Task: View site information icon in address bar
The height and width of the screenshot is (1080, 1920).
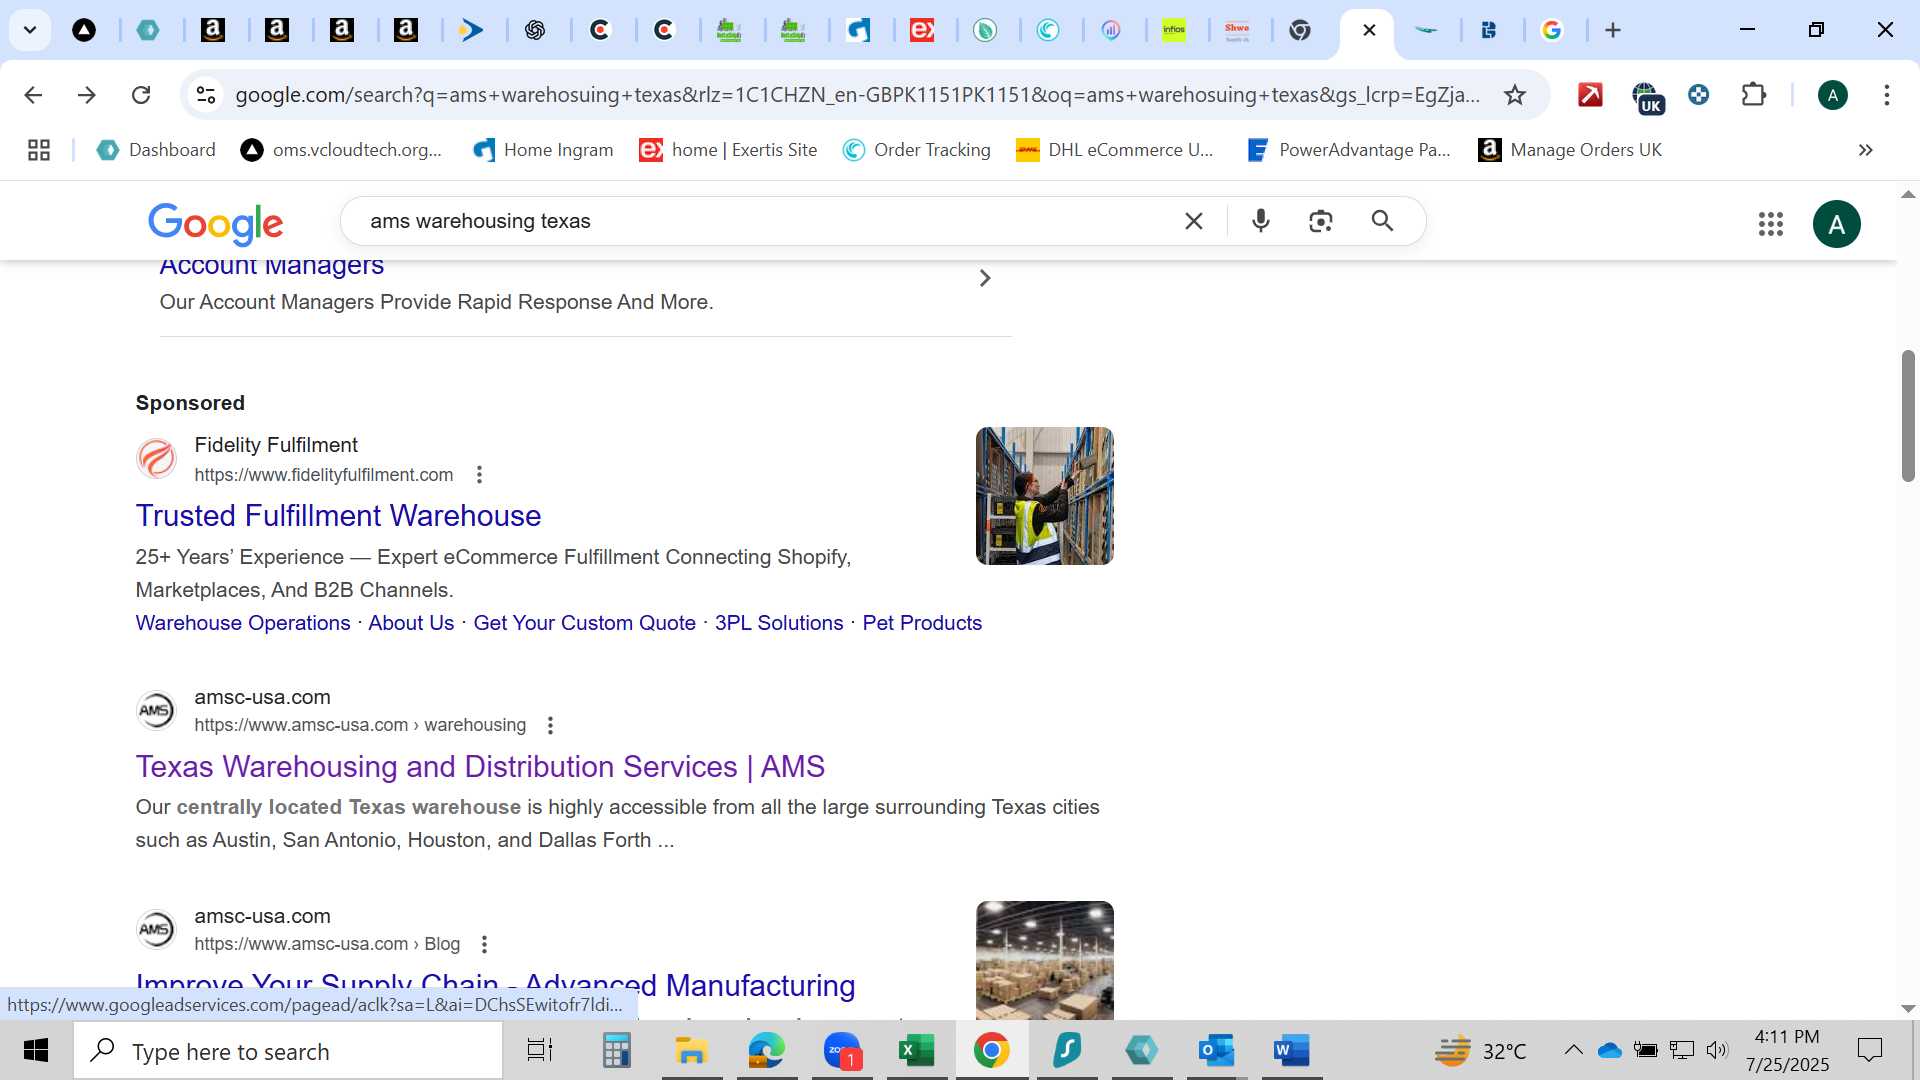Action: (206, 95)
